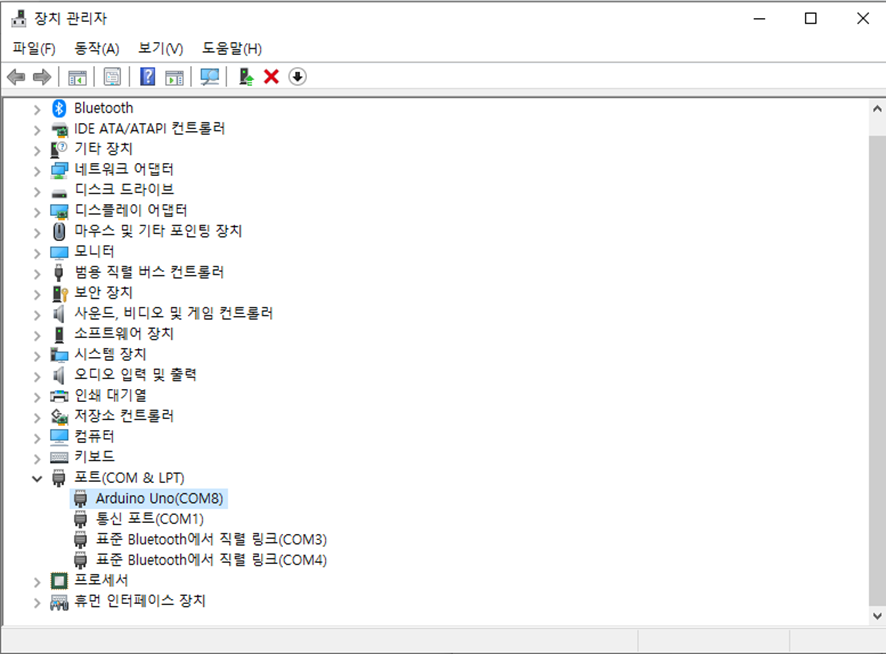This screenshot has width=886, height=654.
Task: Collapse the 포트(COM & LPT) node
Action: pyautogui.click(x=37, y=479)
